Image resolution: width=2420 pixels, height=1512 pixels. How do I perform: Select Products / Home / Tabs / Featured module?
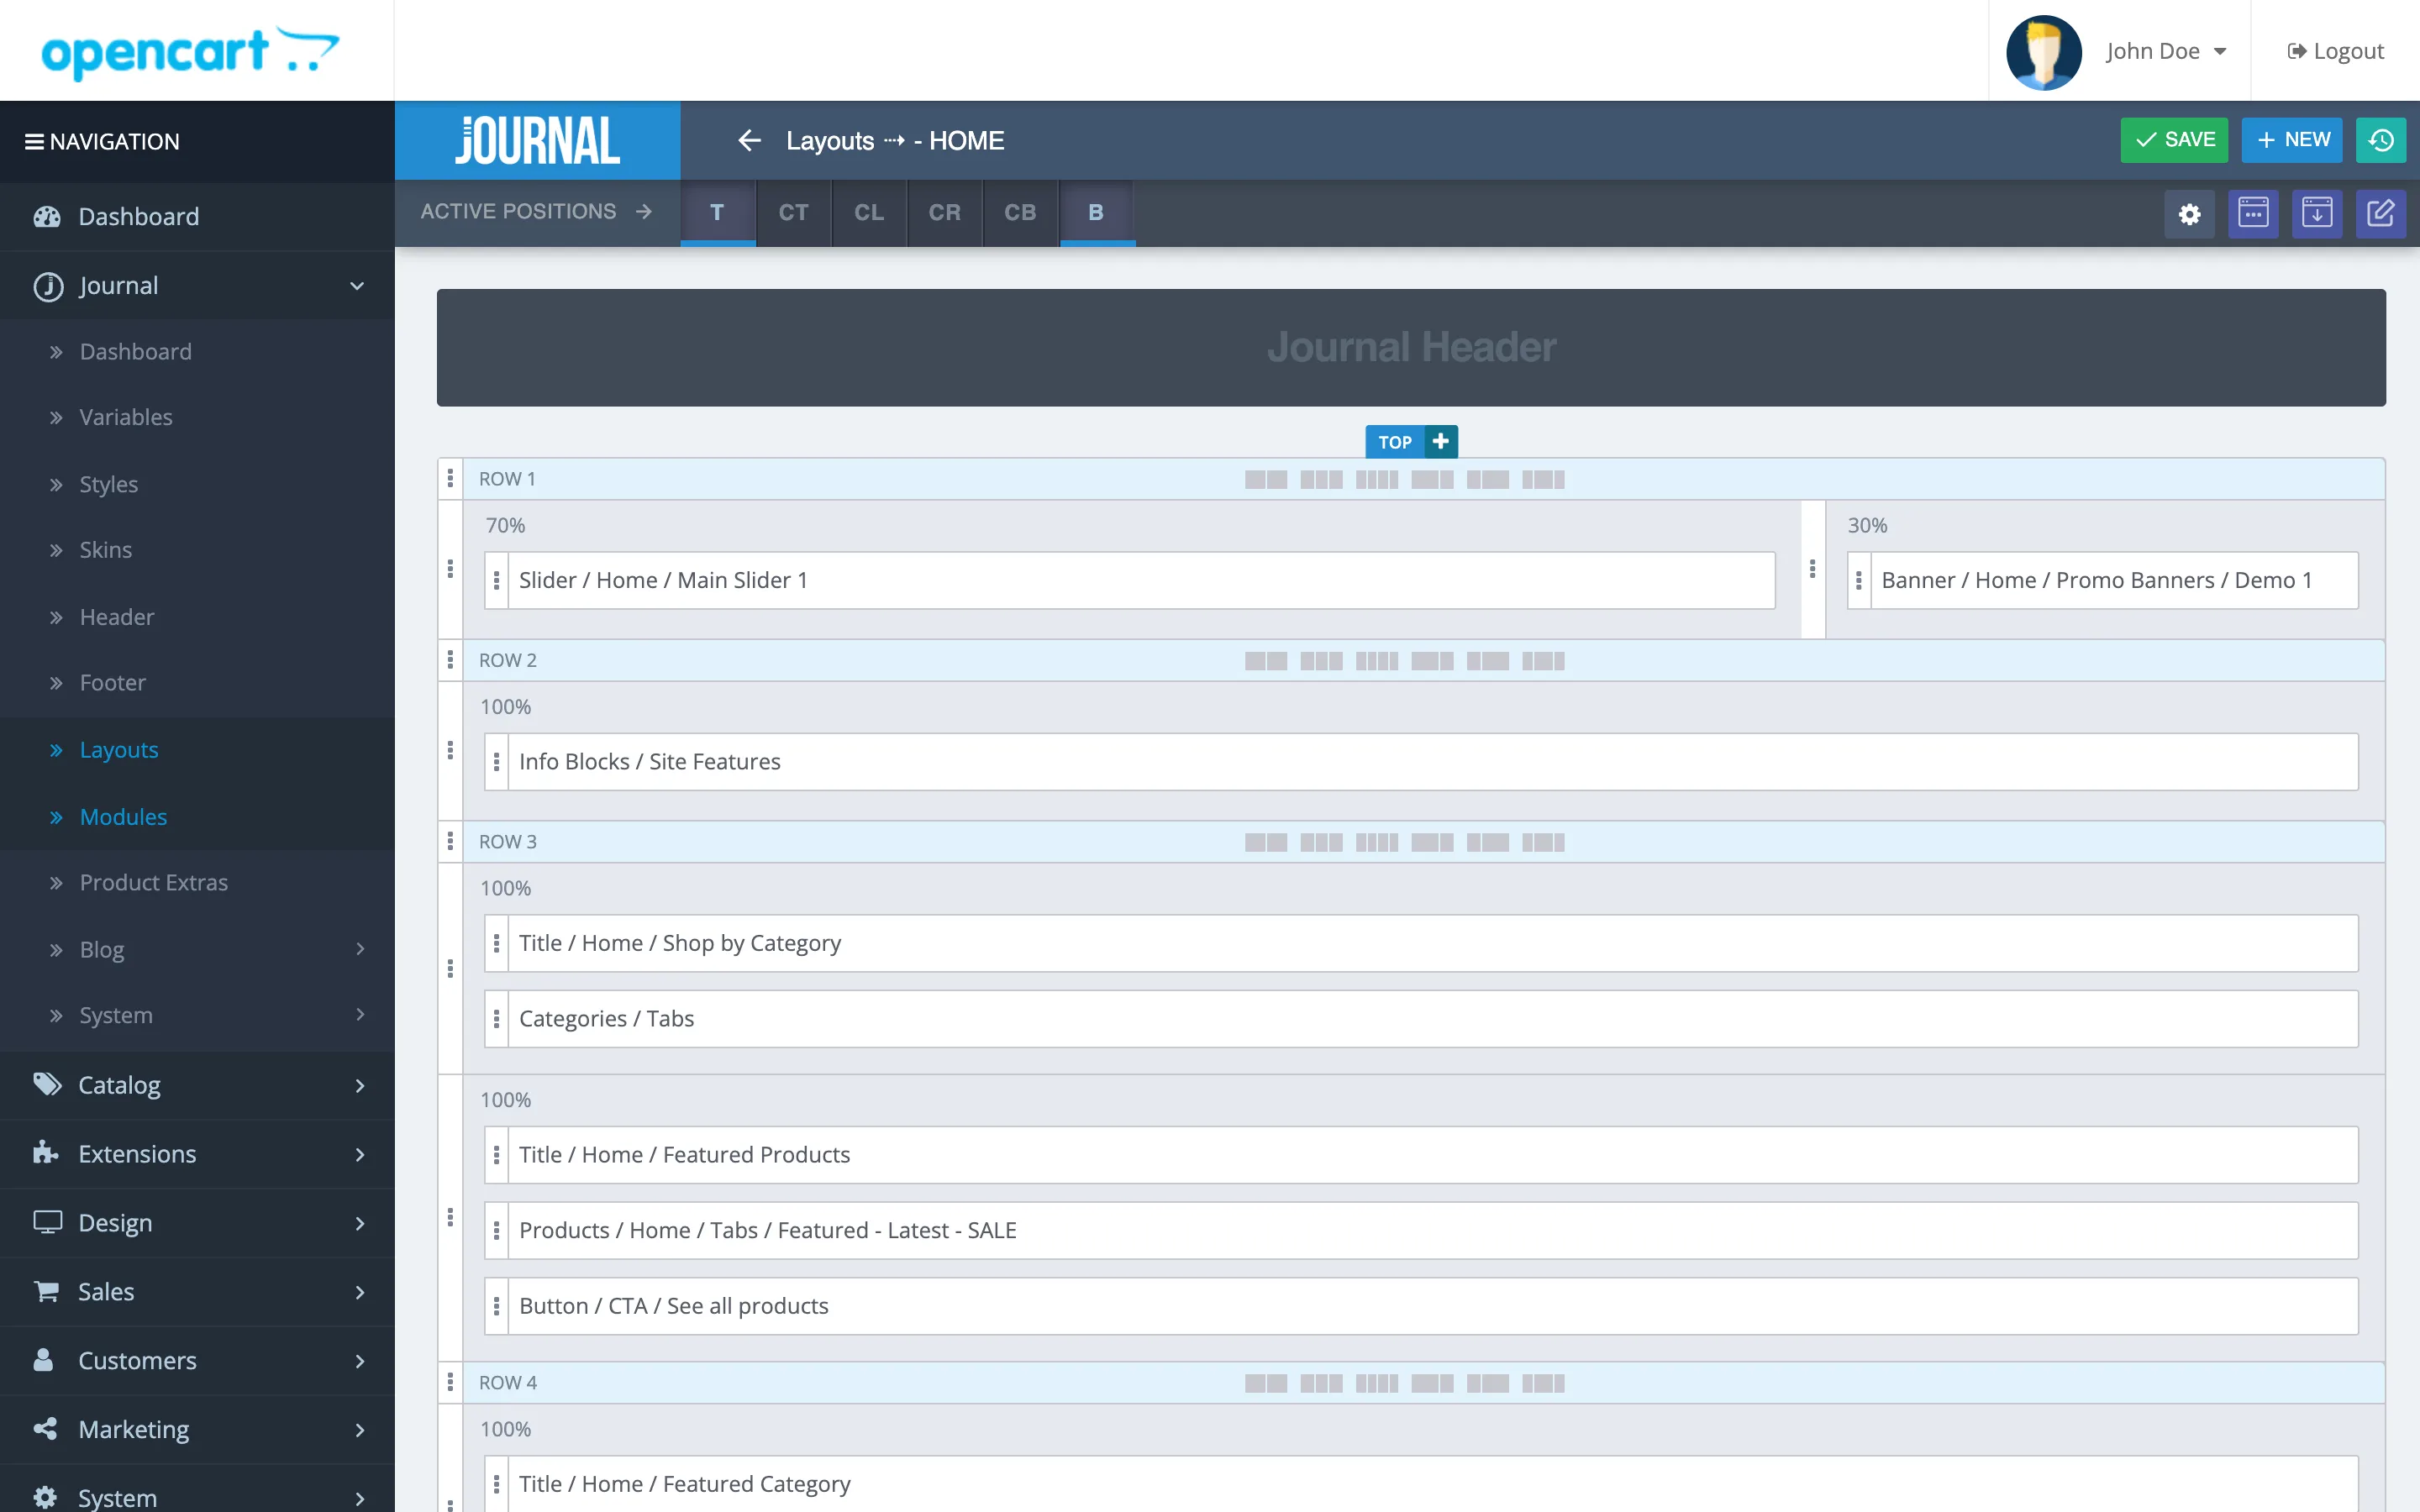click(x=1421, y=1230)
